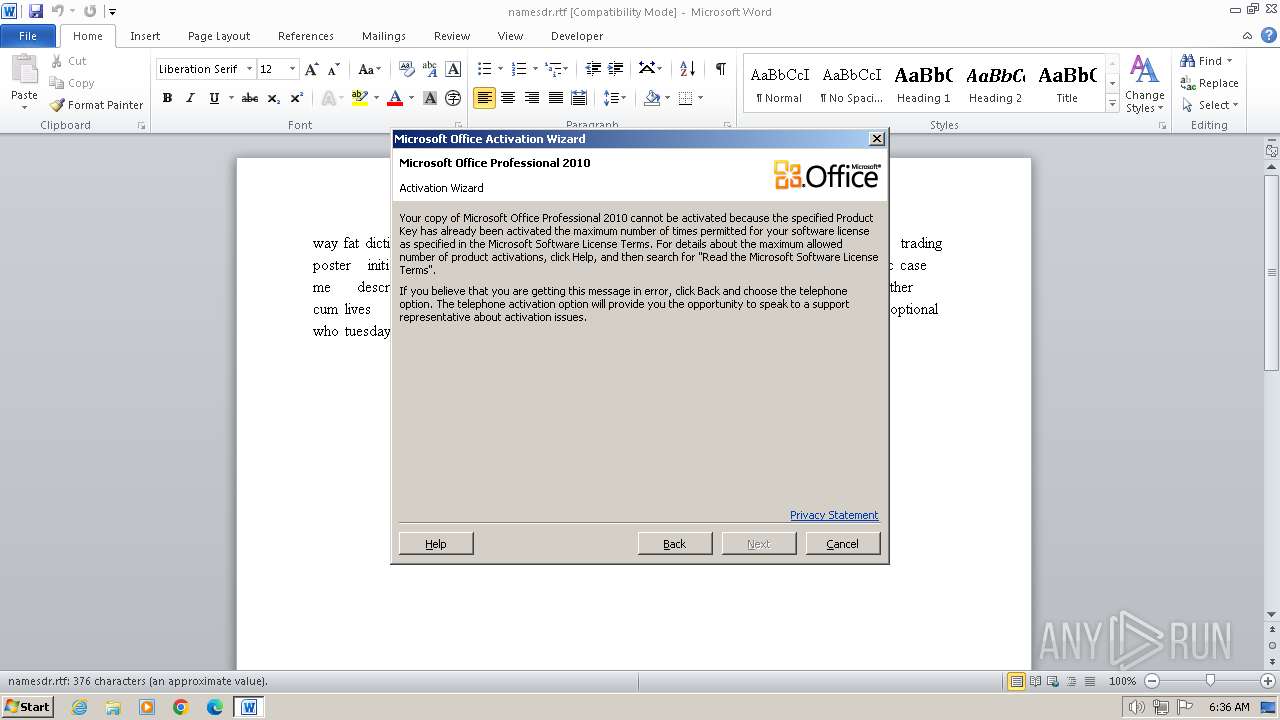1280x720 pixels.
Task: Open the Liberation Serif font dropdown
Action: 249,69
